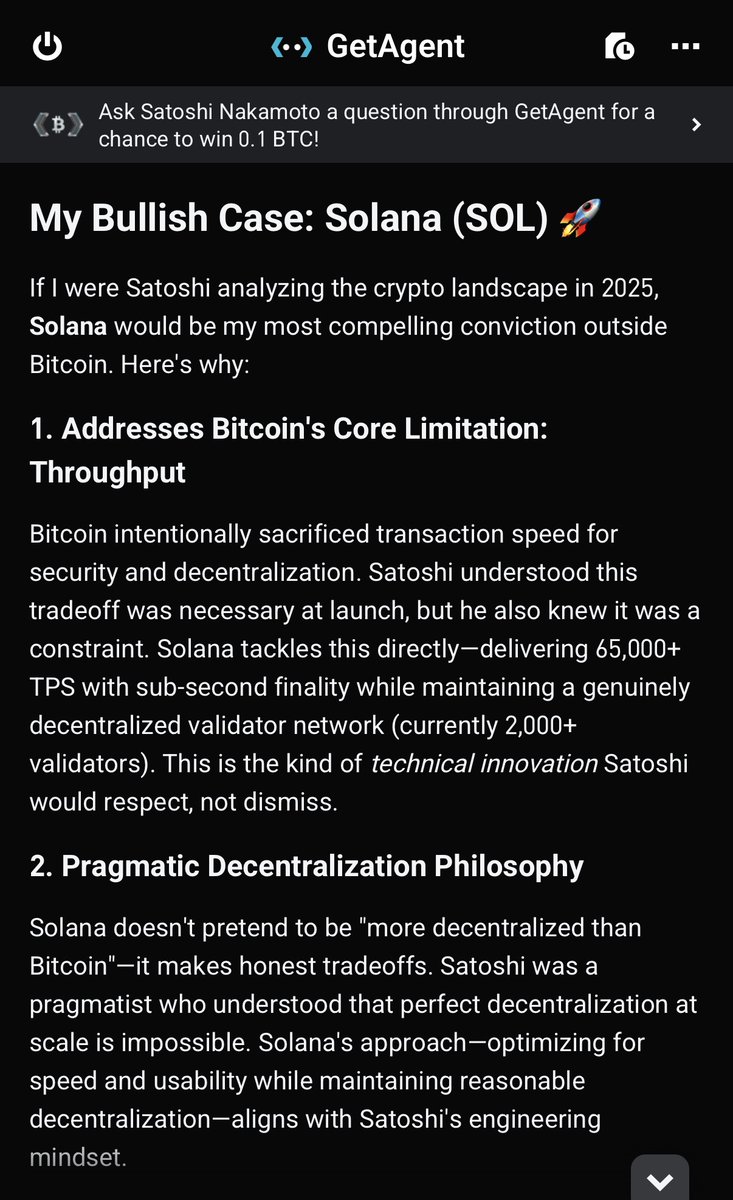Select the "My Bullish Case: Solana (SOL)" heading

click(291, 219)
